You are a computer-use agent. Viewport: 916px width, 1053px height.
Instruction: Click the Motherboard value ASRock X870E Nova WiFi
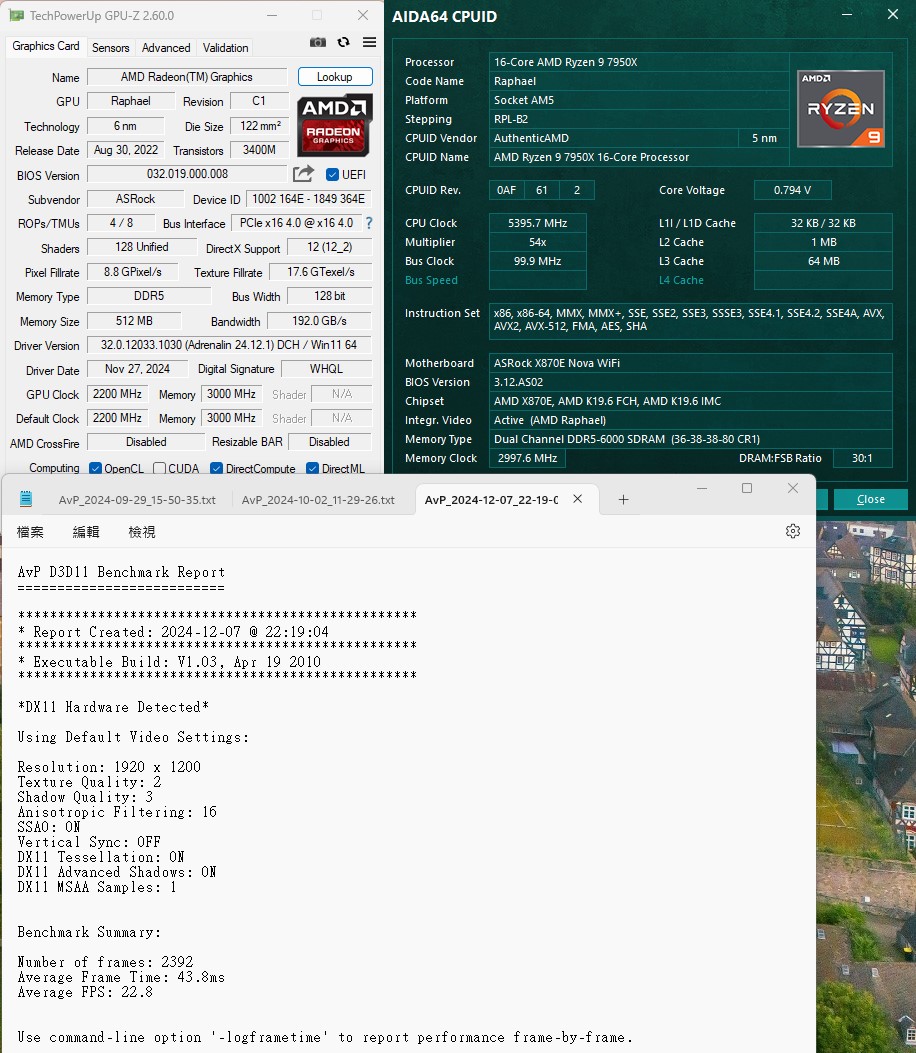click(x=690, y=363)
